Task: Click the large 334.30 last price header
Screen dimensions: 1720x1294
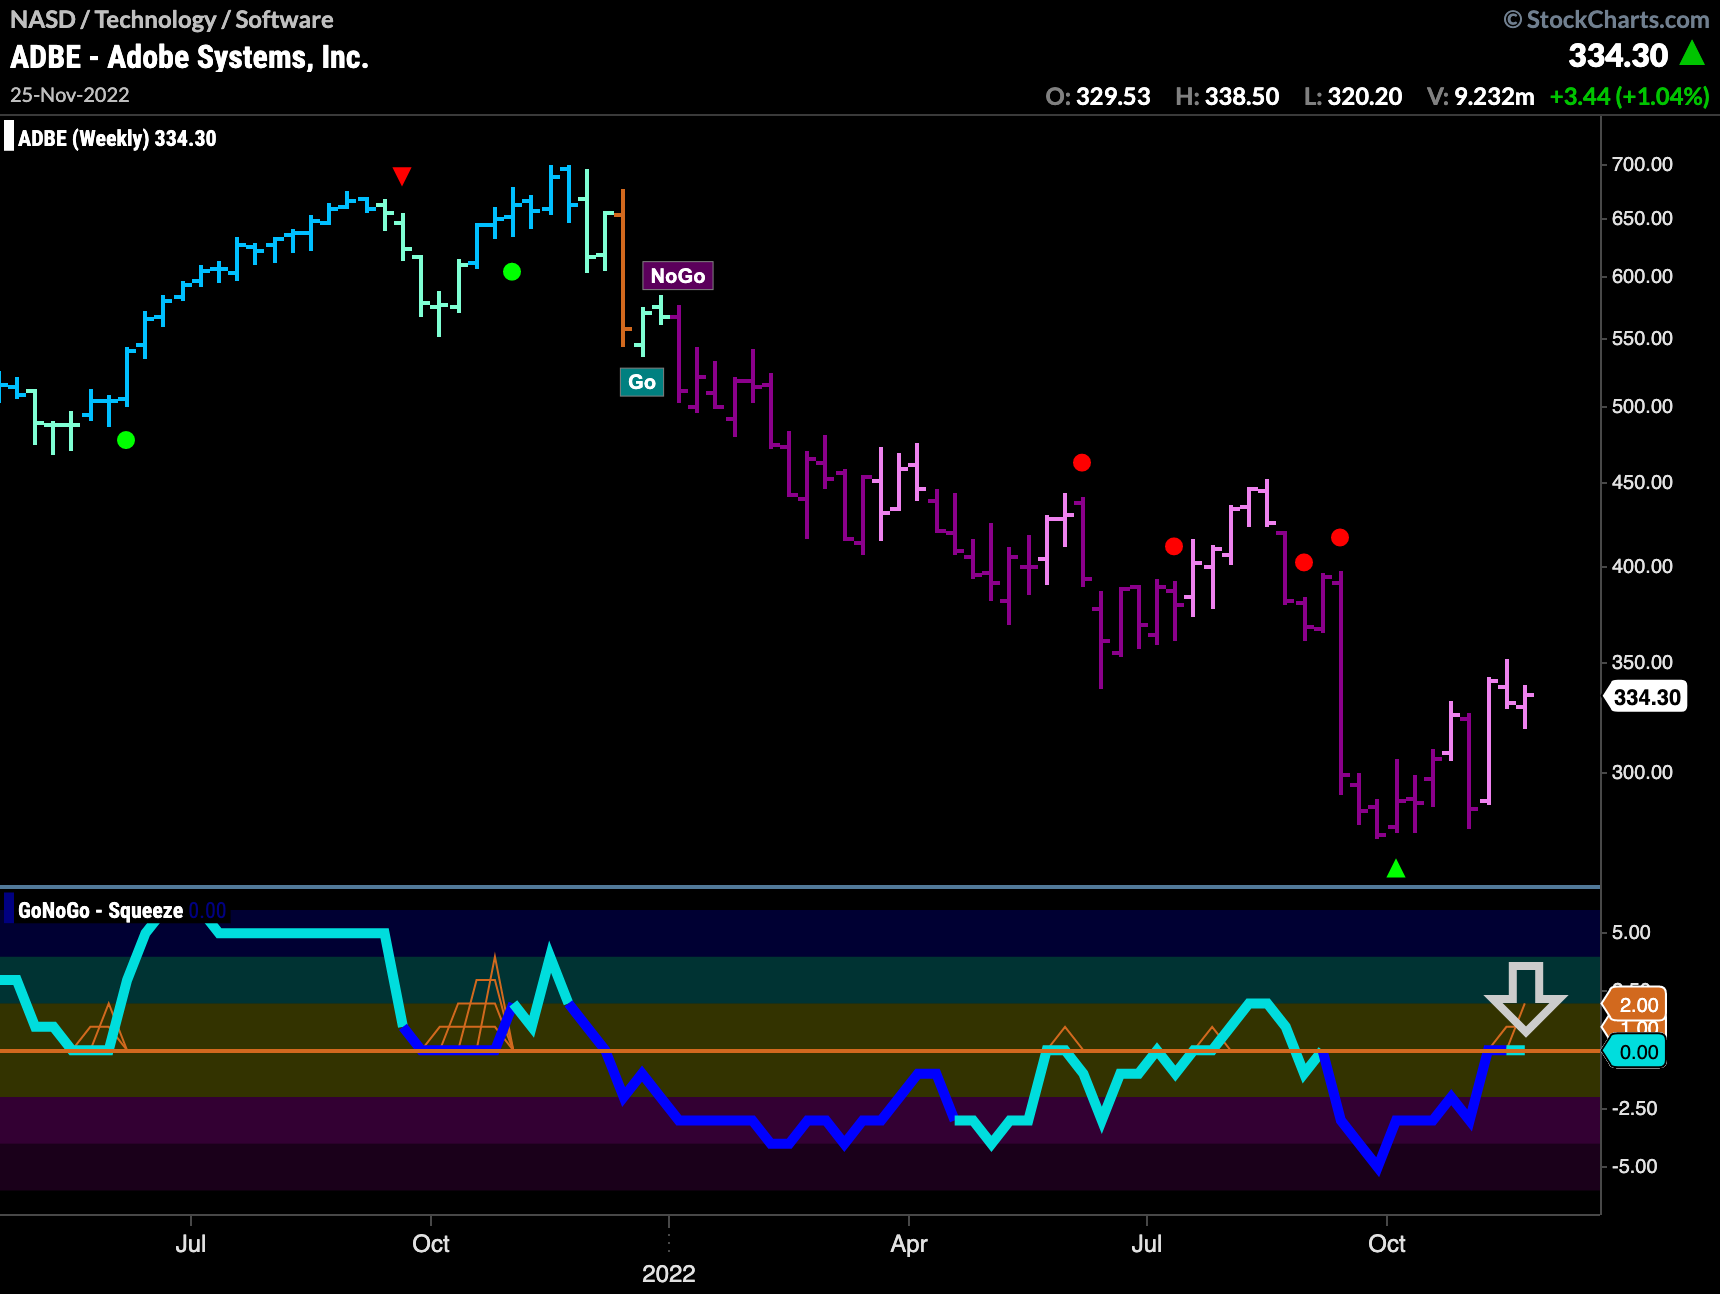Action: 1618,56
